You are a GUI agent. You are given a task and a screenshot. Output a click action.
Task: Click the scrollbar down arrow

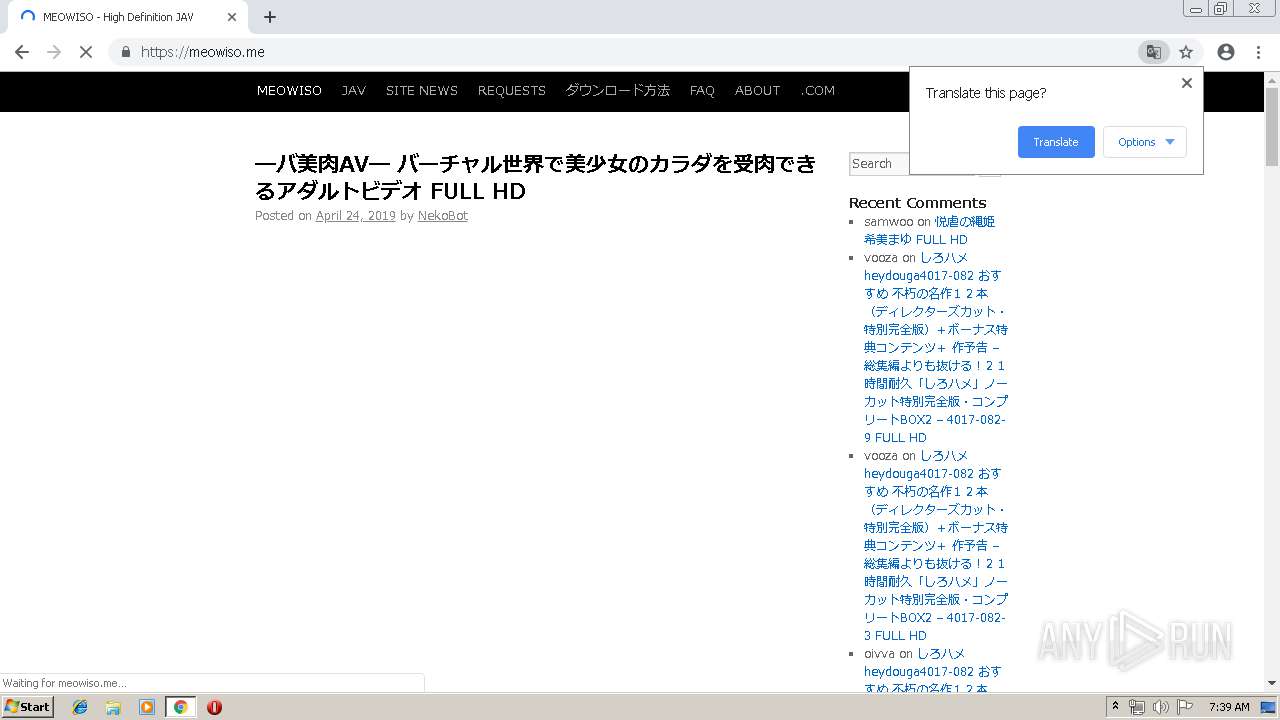click(1272, 683)
